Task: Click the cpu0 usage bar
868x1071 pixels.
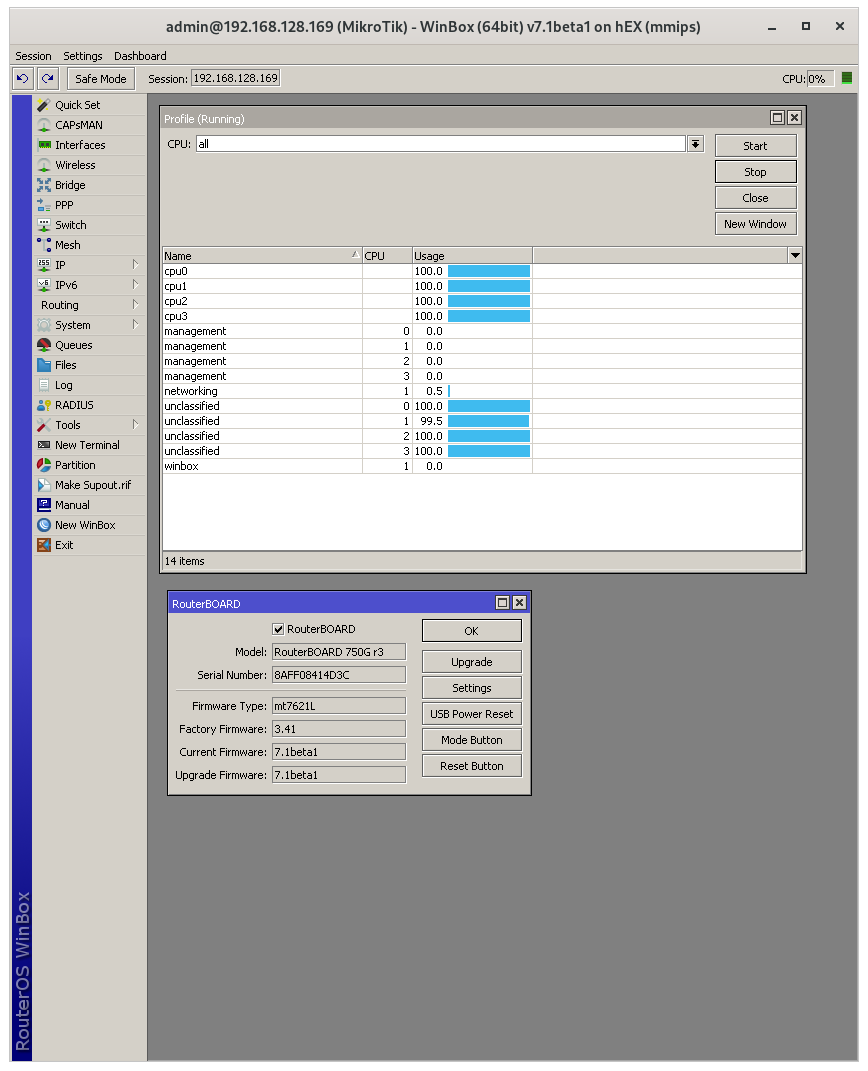Action: (x=489, y=271)
